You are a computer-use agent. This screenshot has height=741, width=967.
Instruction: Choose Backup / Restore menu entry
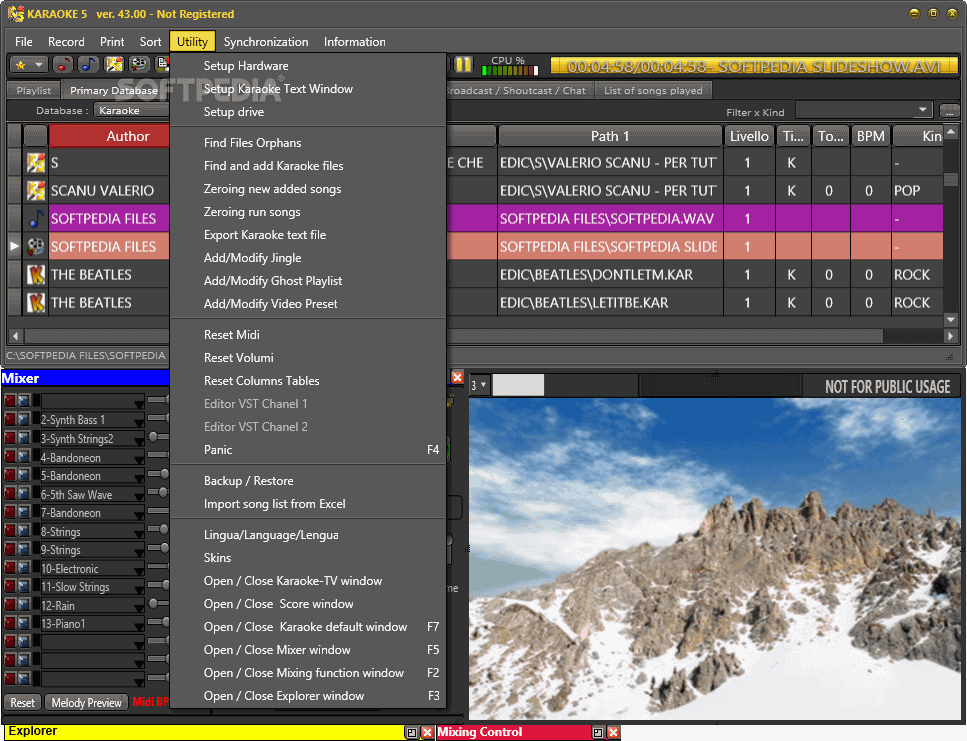249,480
